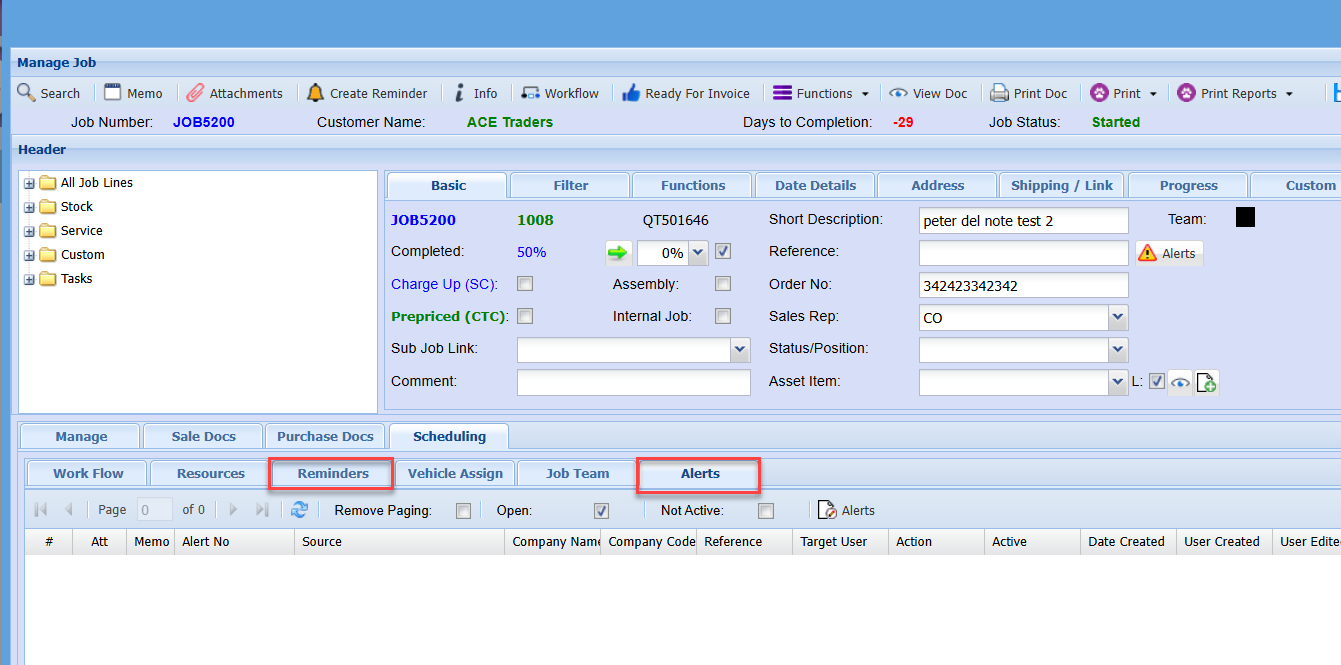1341x665 pixels.
Task: Enable the Charge Up (SC) checkbox
Action: pyautogui.click(x=525, y=284)
